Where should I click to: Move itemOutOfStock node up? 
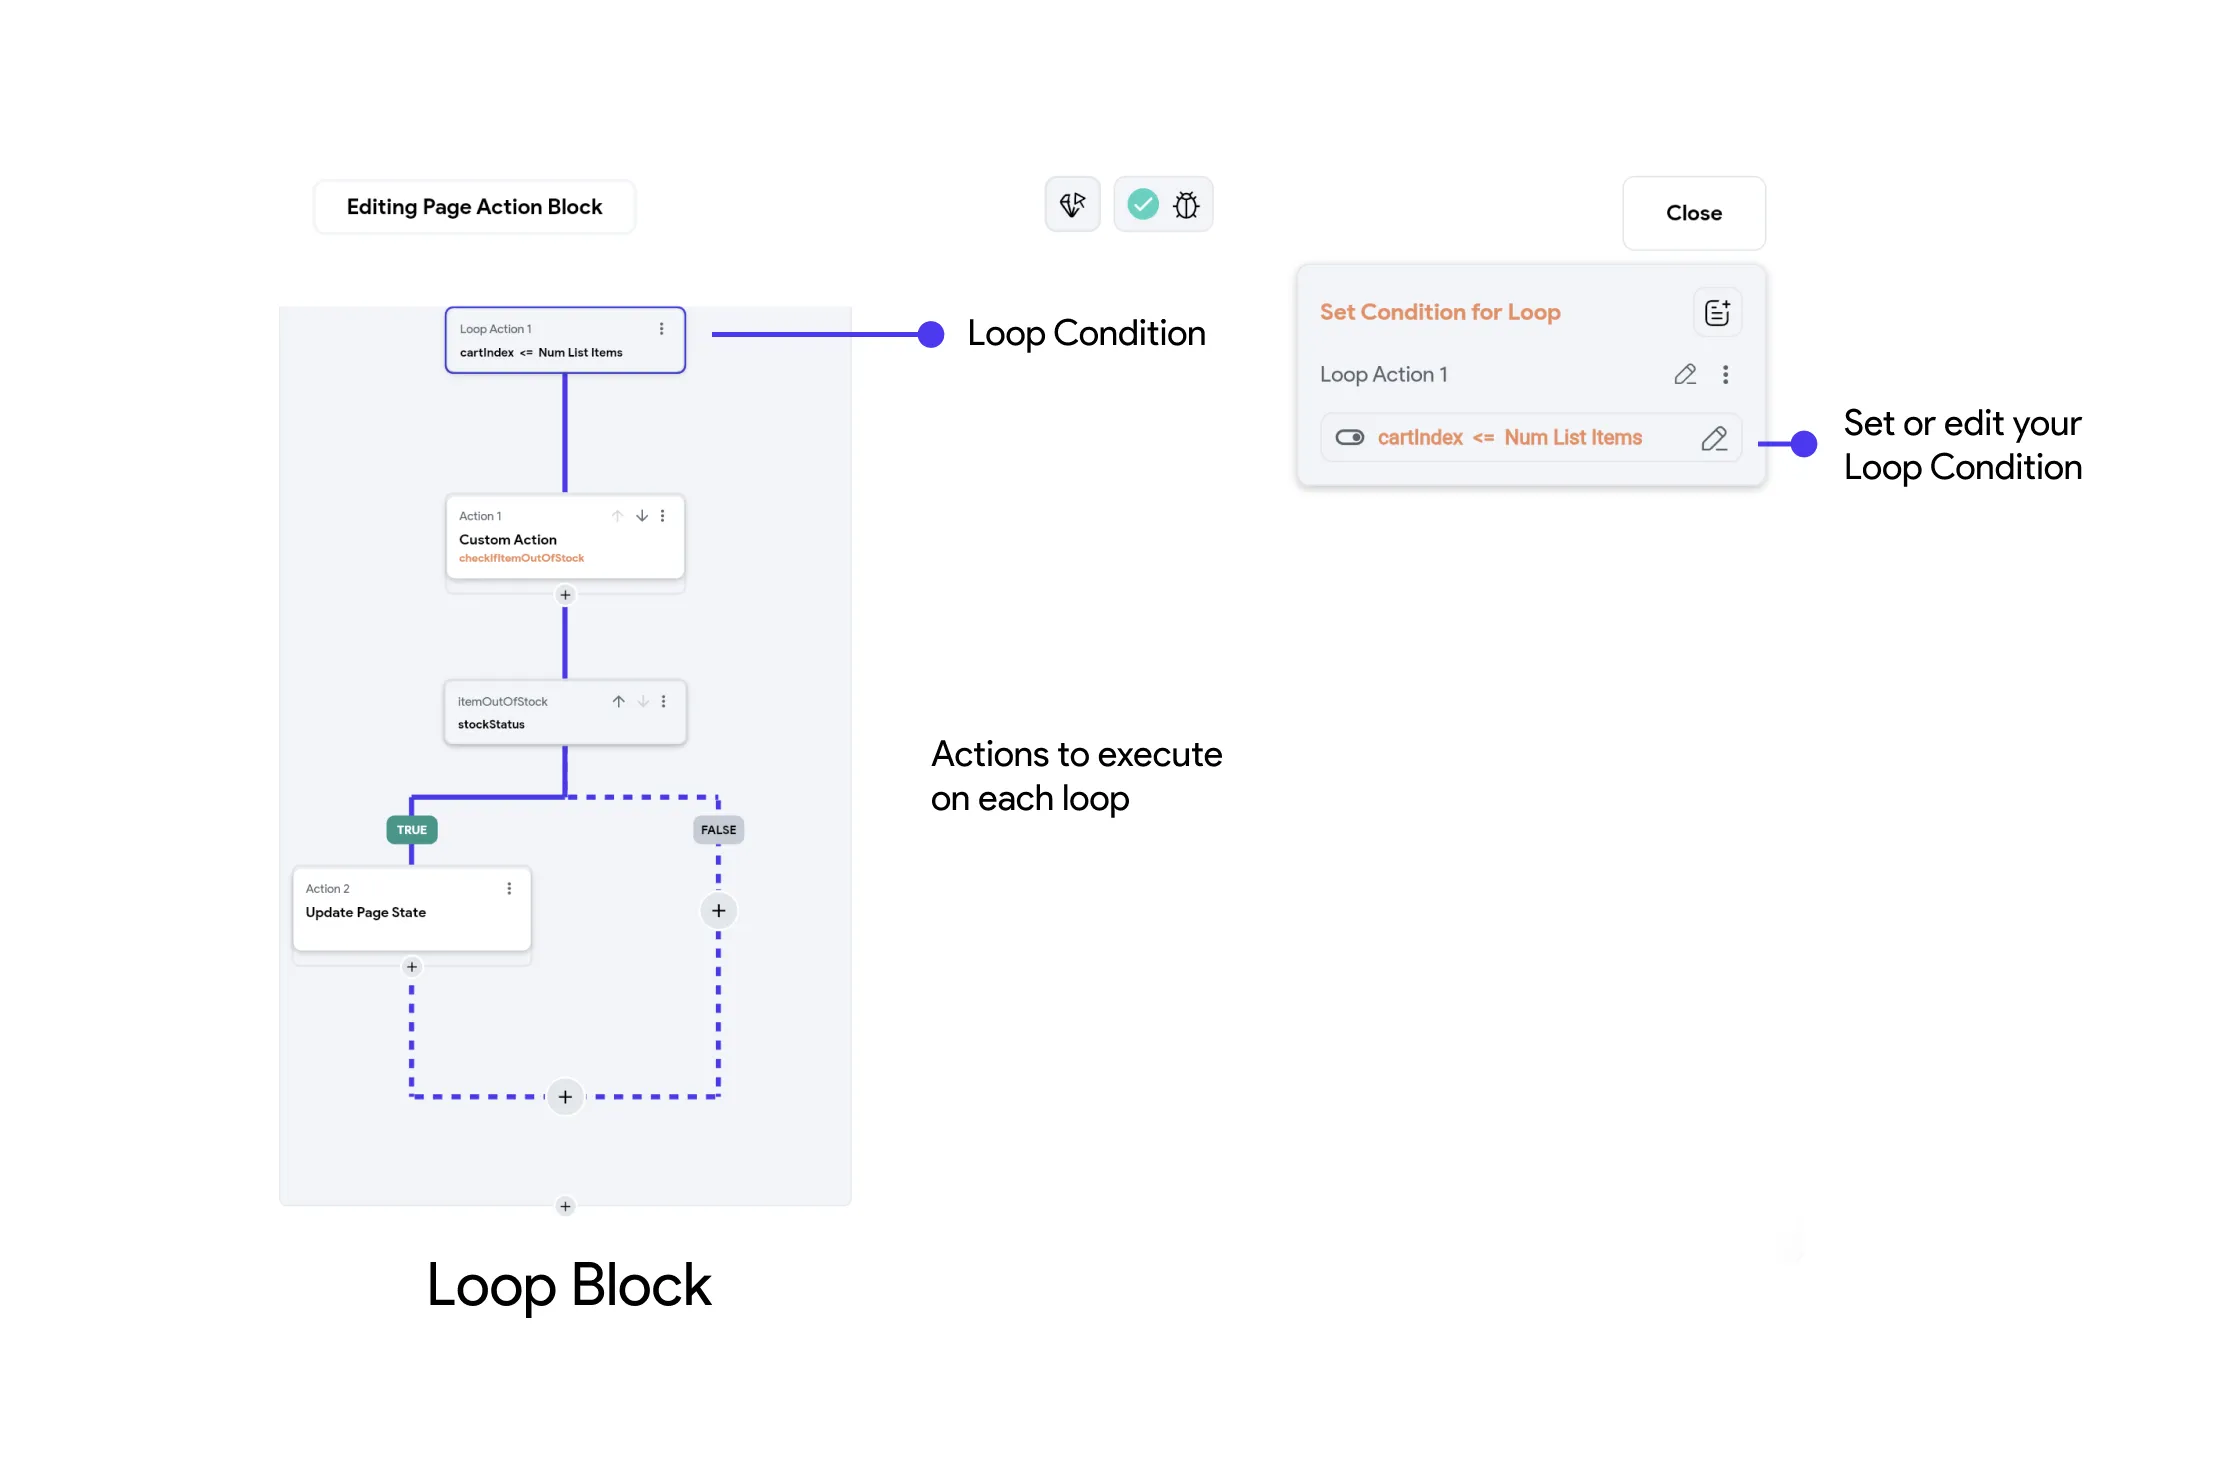point(618,702)
